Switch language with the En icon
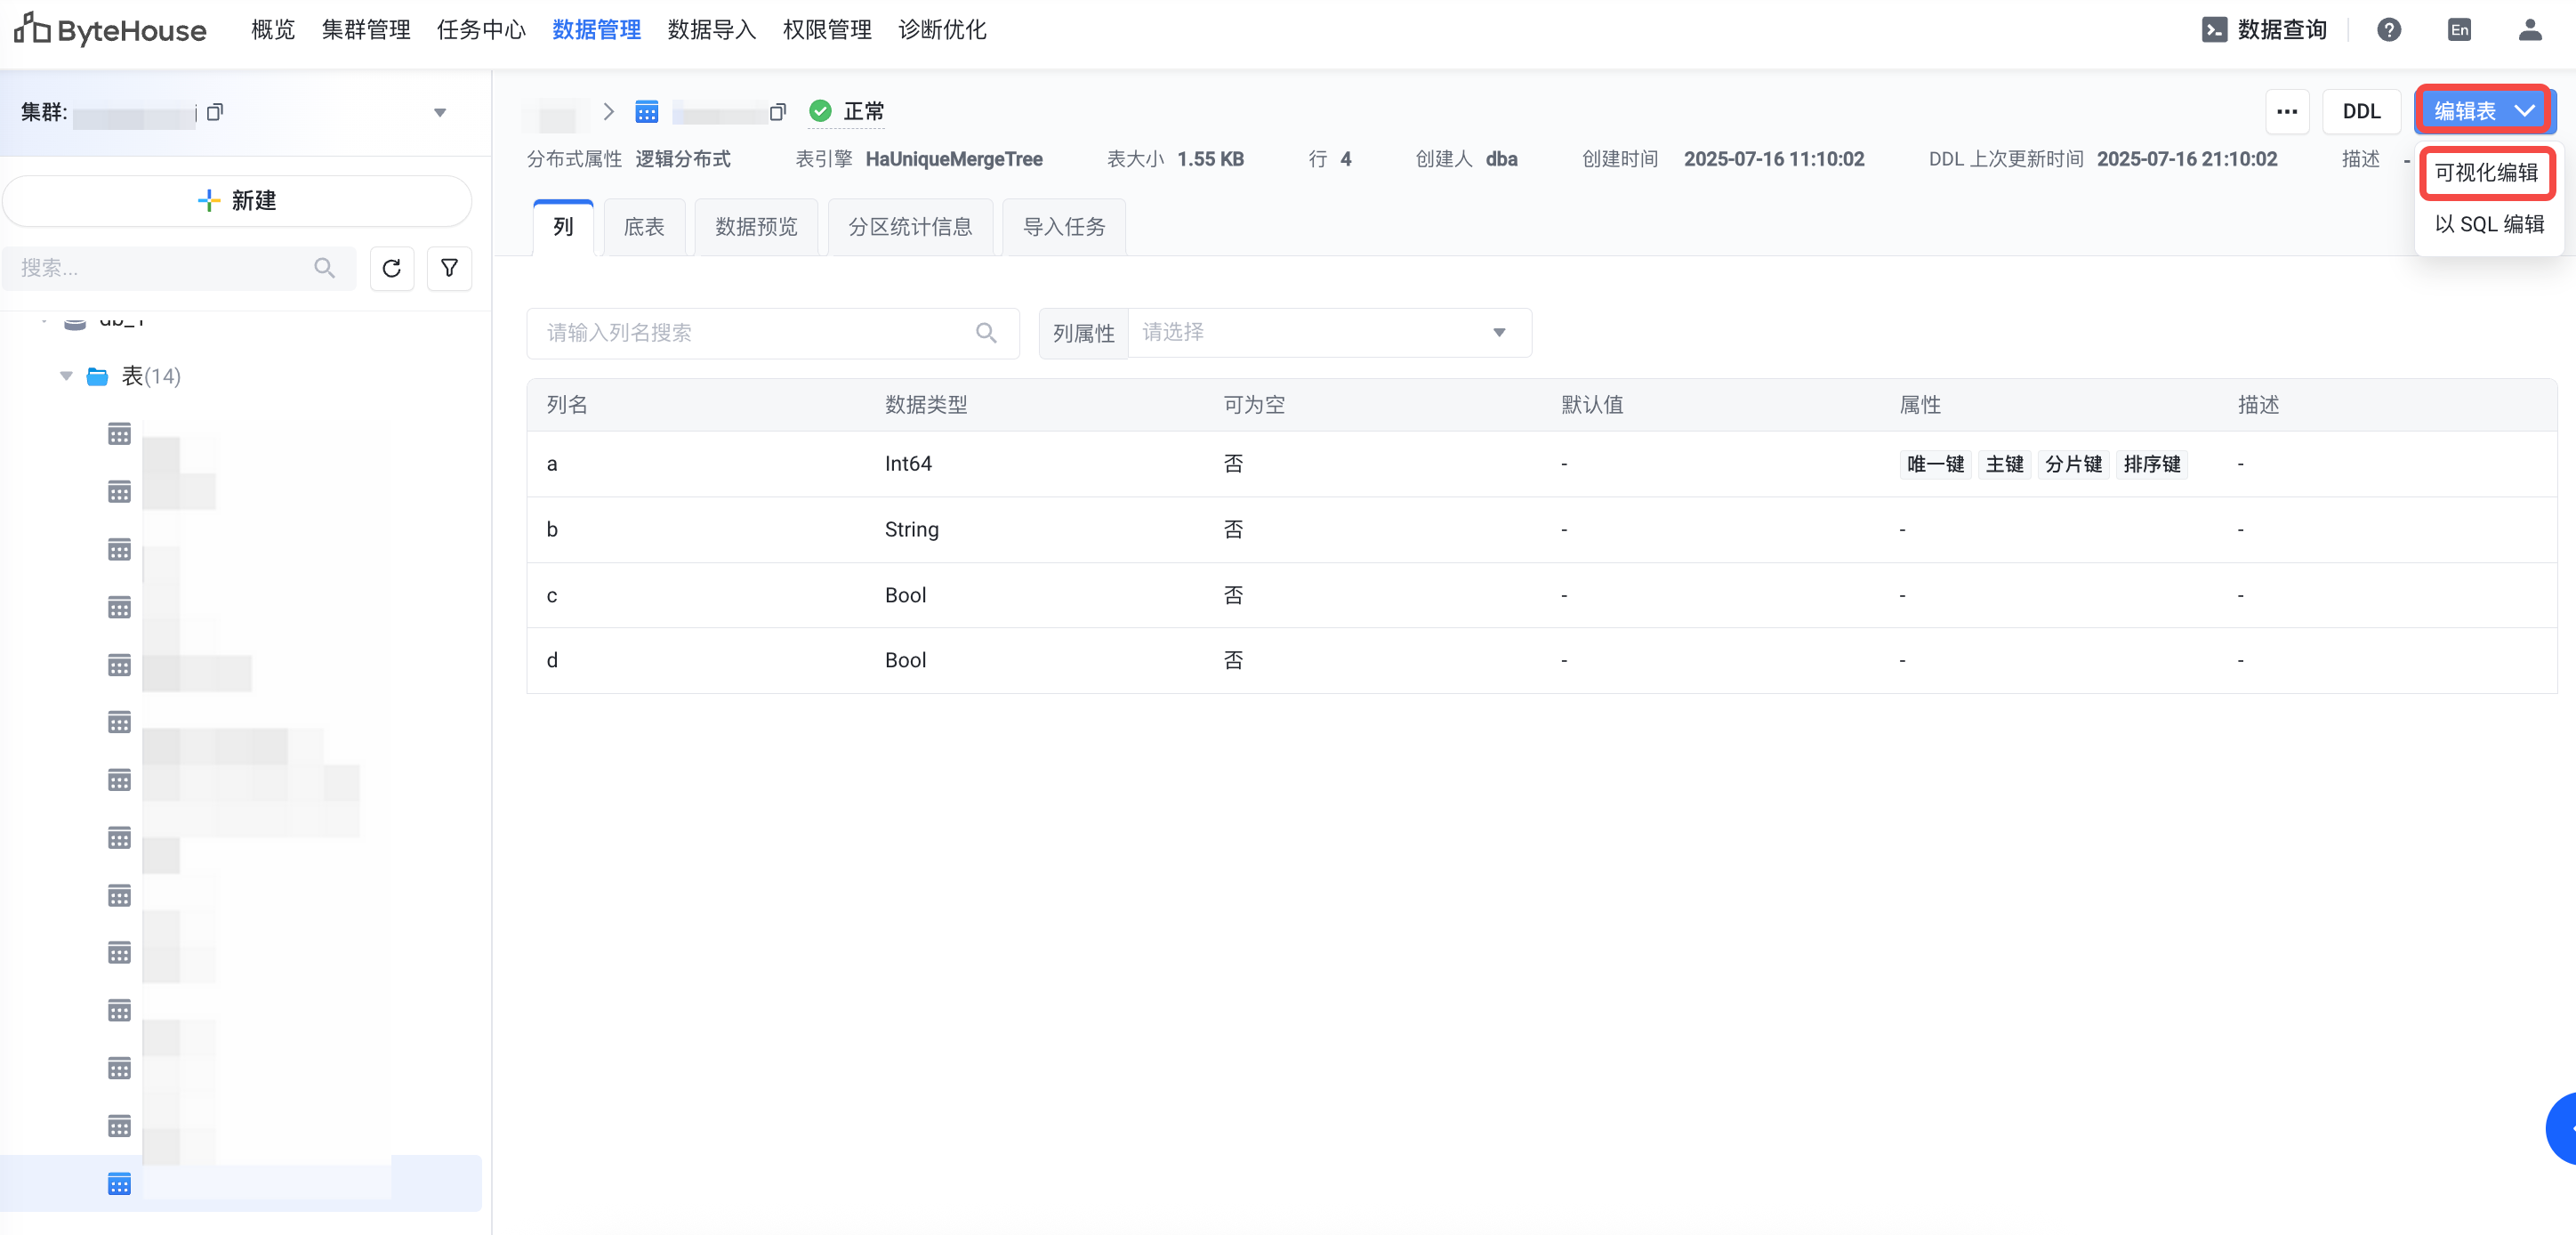This screenshot has width=2576, height=1235. pos(2459,30)
